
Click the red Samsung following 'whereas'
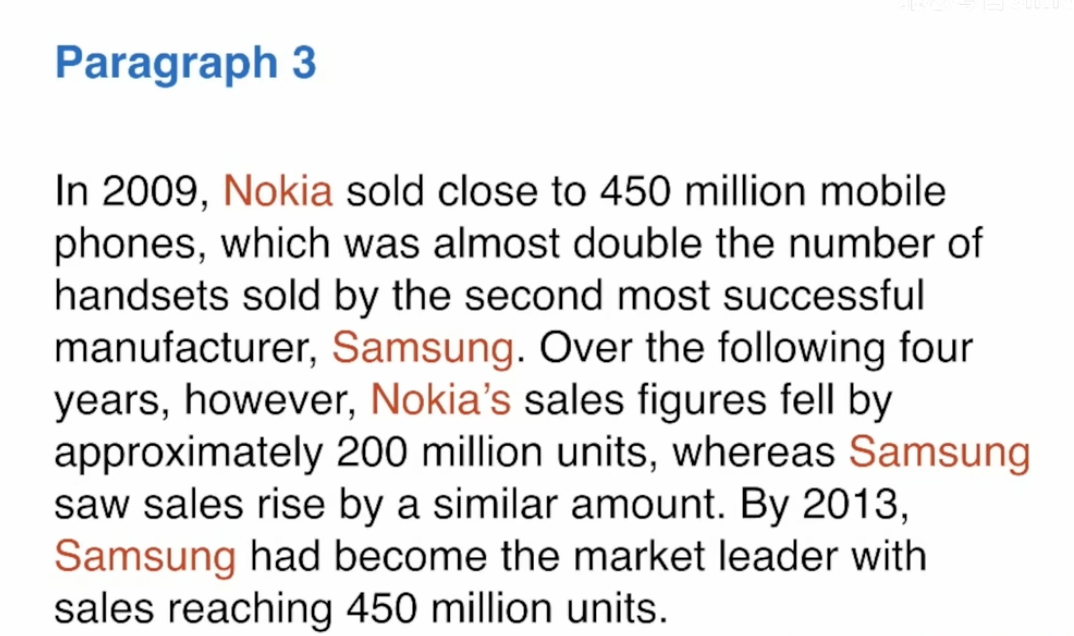click(939, 453)
